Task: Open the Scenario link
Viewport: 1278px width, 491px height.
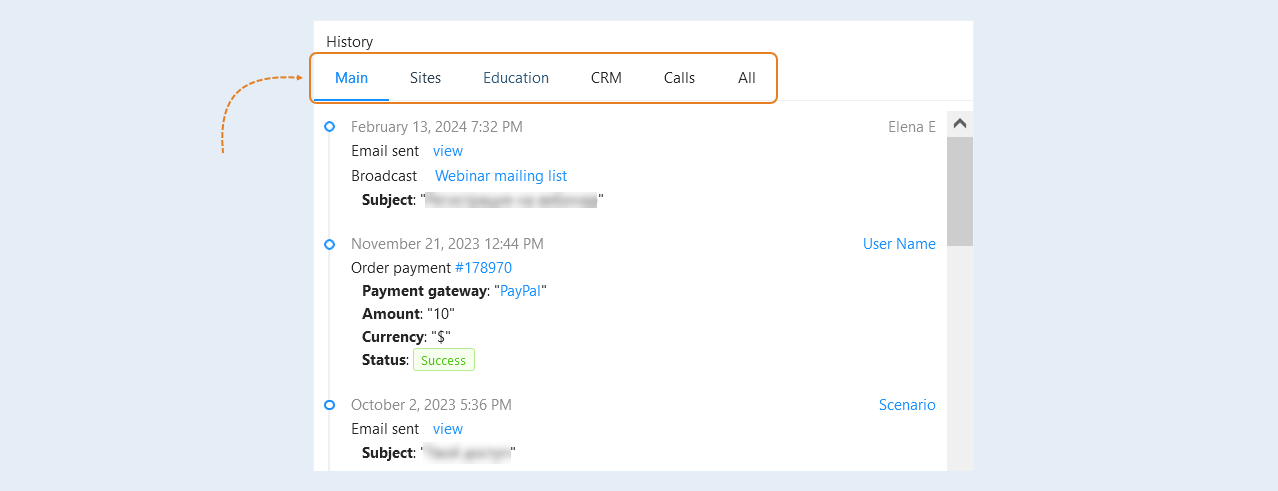Action: 907,405
